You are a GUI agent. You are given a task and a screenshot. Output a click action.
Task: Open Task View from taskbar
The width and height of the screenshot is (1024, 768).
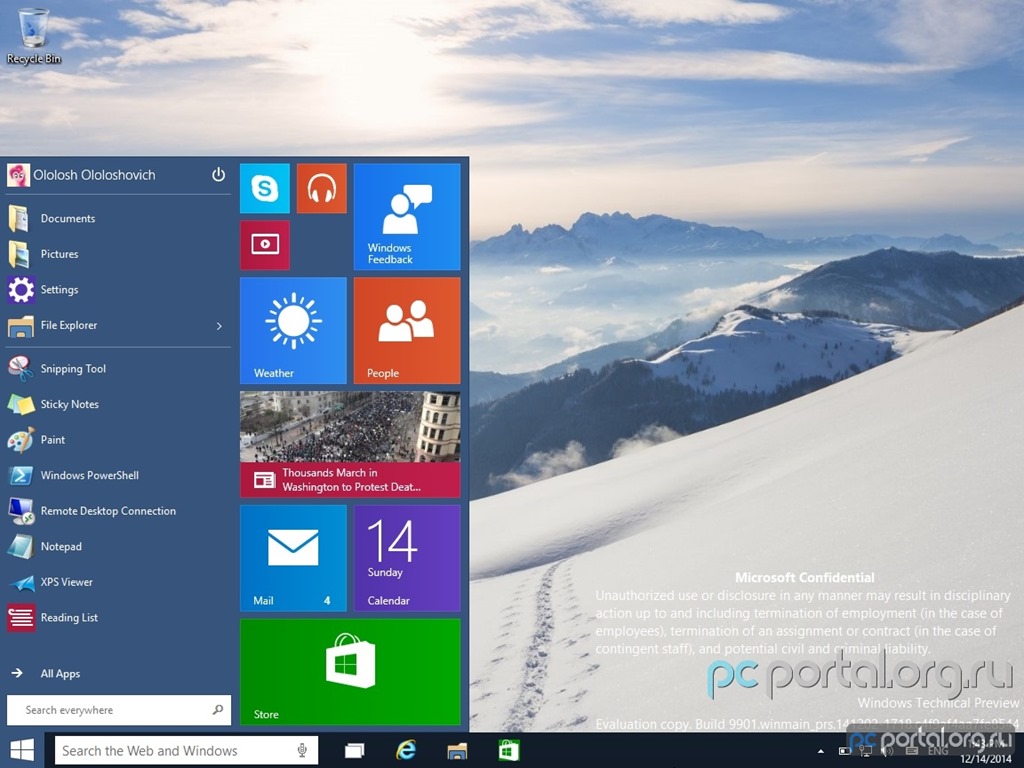click(x=354, y=751)
